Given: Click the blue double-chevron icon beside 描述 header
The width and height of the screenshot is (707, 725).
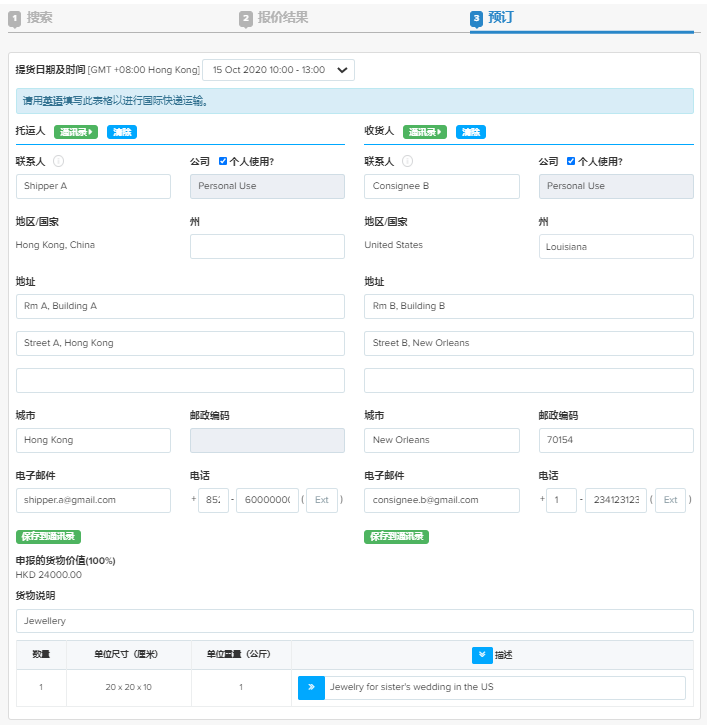Looking at the screenshot, I should pyautogui.click(x=482, y=655).
